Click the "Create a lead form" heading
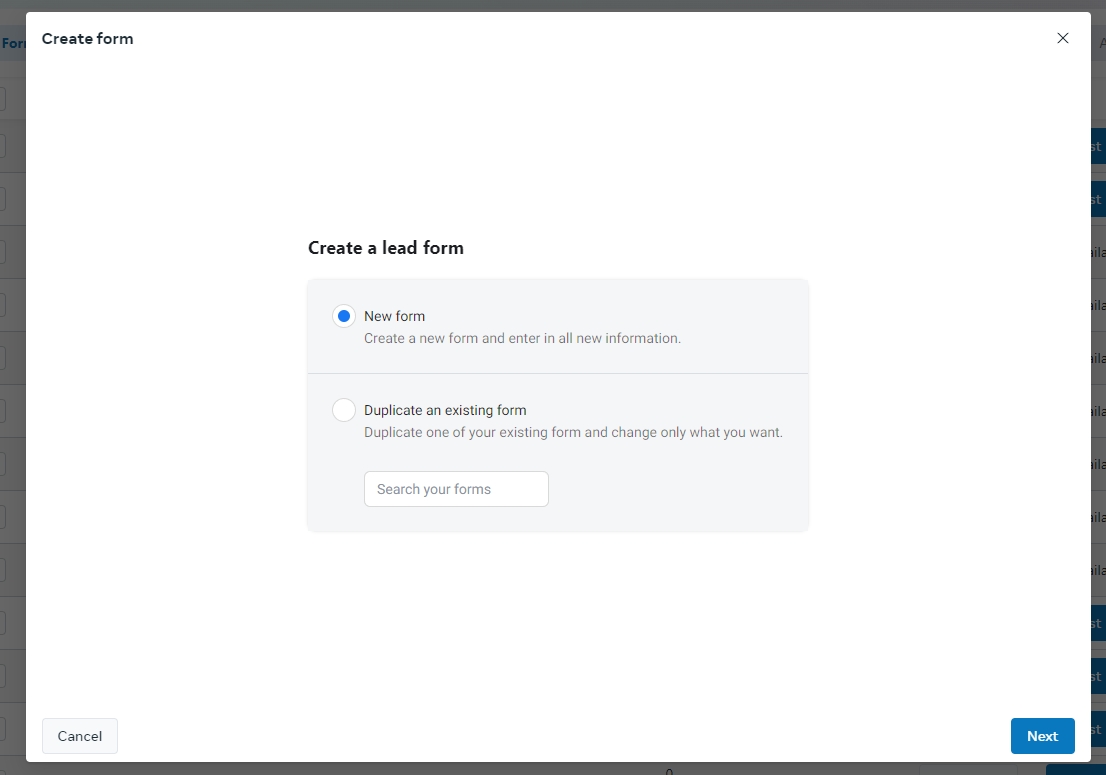The width and height of the screenshot is (1106, 775). [385, 248]
